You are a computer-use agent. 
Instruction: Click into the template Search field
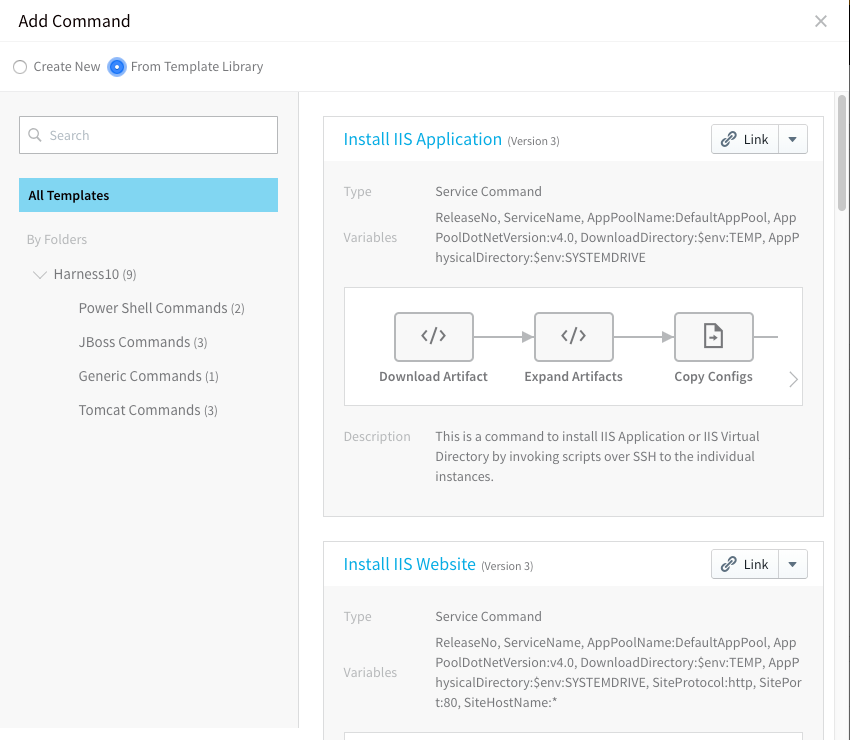point(149,135)
